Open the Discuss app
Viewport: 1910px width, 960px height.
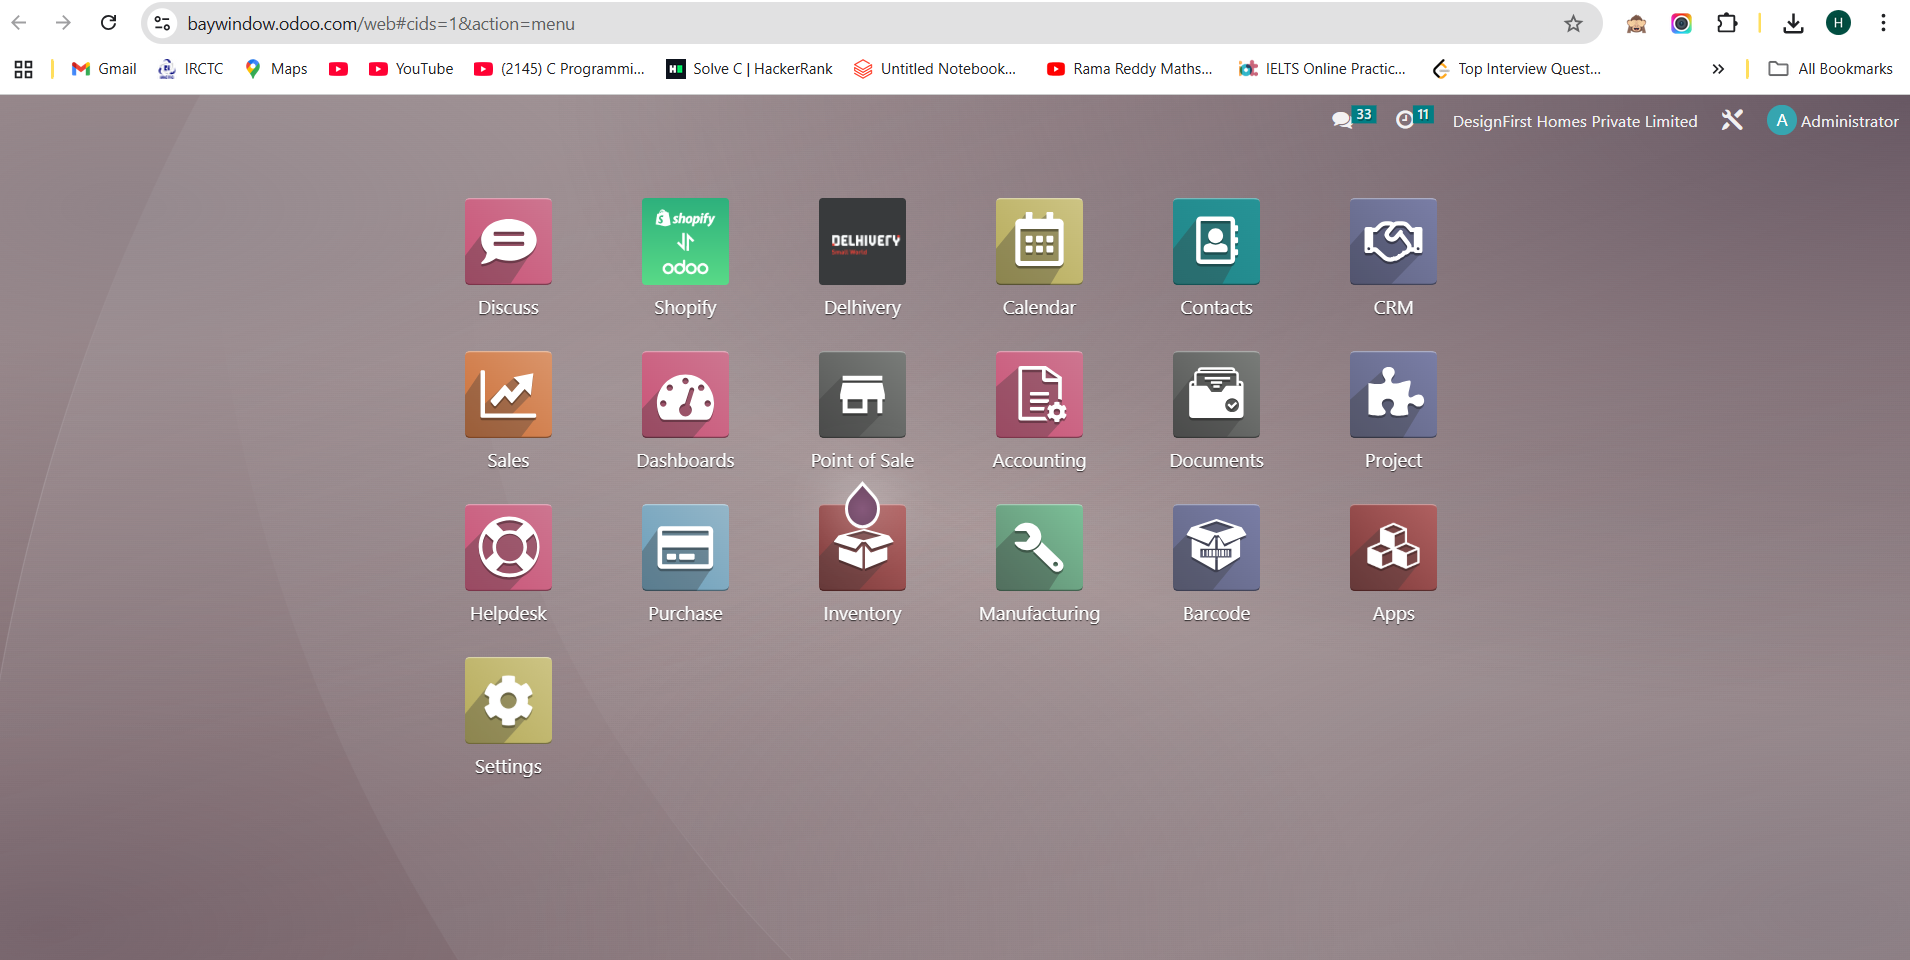click(508, 242)
